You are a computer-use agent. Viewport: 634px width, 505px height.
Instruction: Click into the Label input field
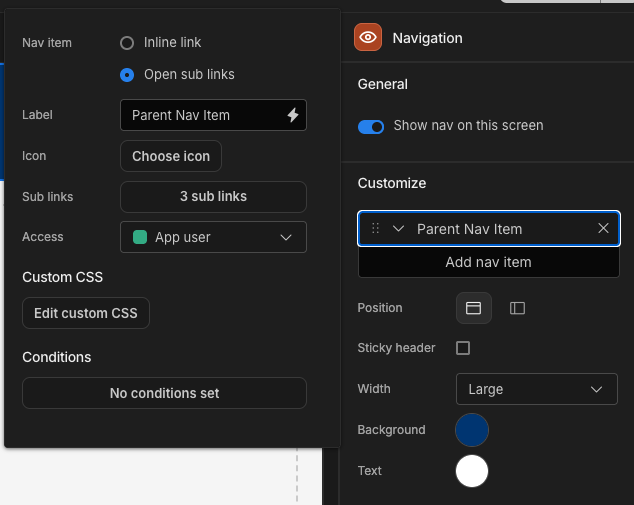coord(213,115)
